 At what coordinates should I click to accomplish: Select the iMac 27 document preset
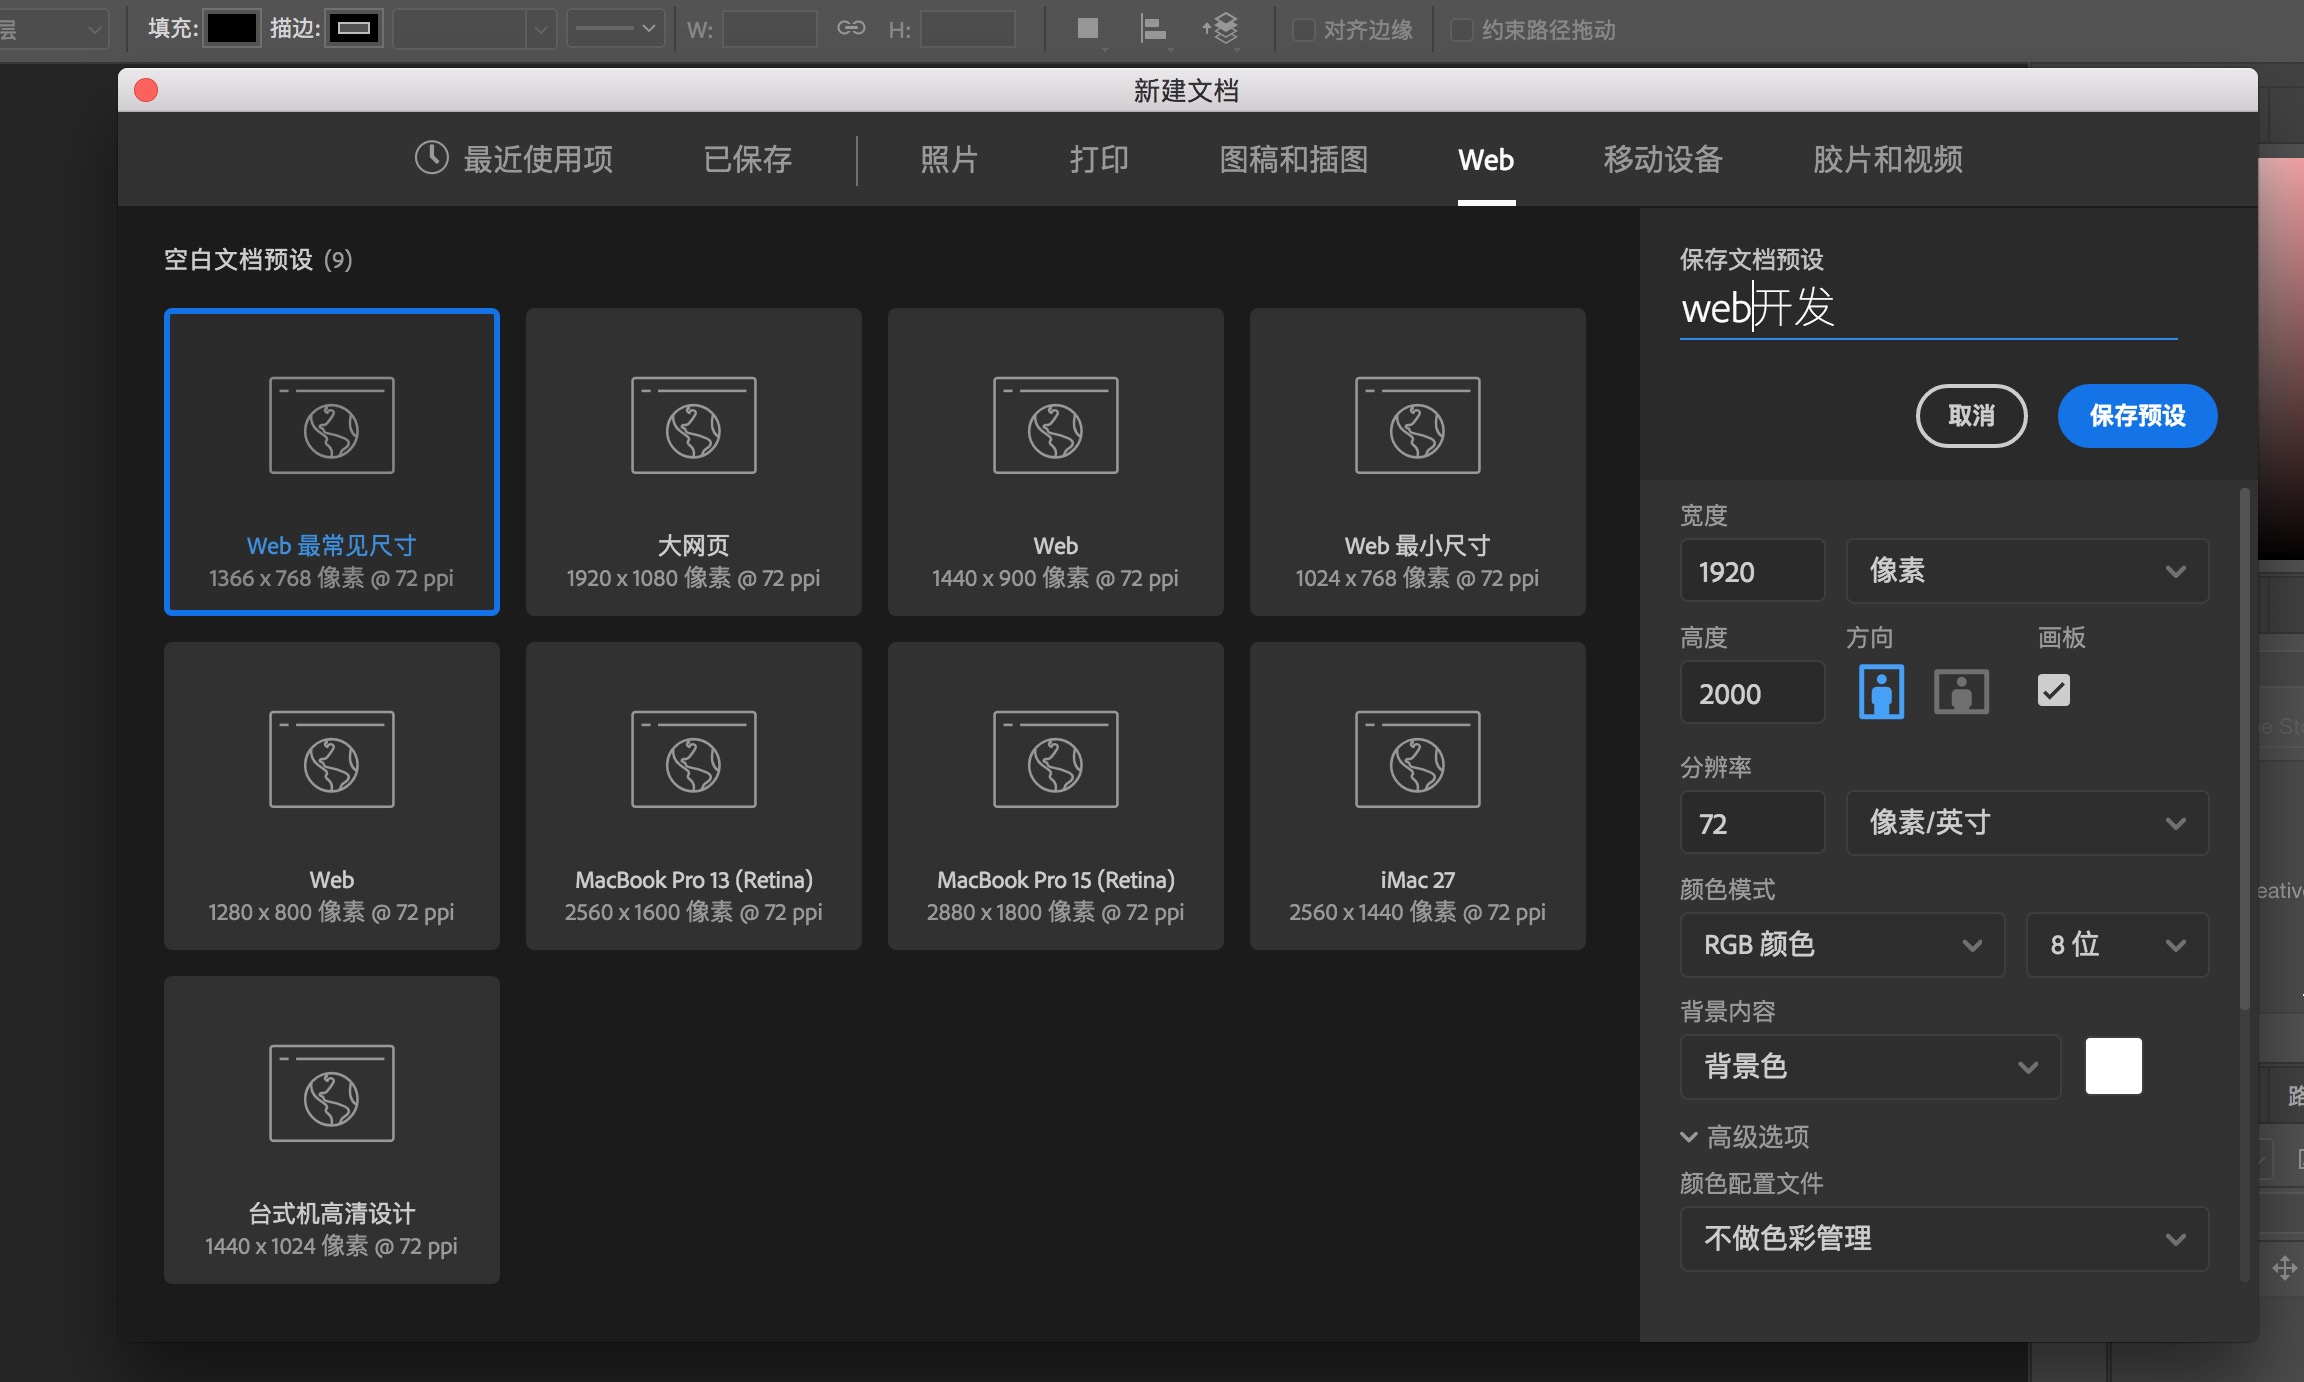pos(1417,795)
